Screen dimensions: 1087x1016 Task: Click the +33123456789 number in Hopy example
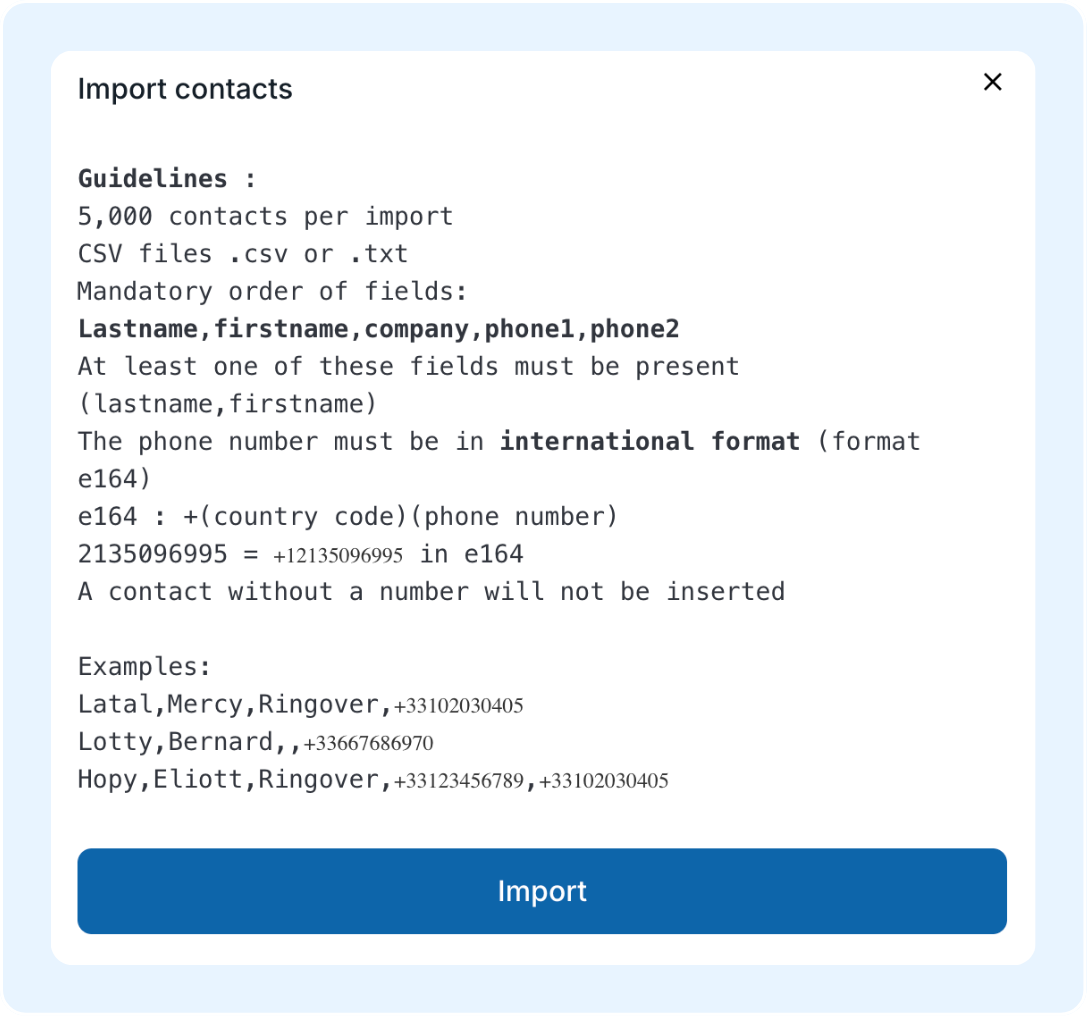[x=459, y=781]
